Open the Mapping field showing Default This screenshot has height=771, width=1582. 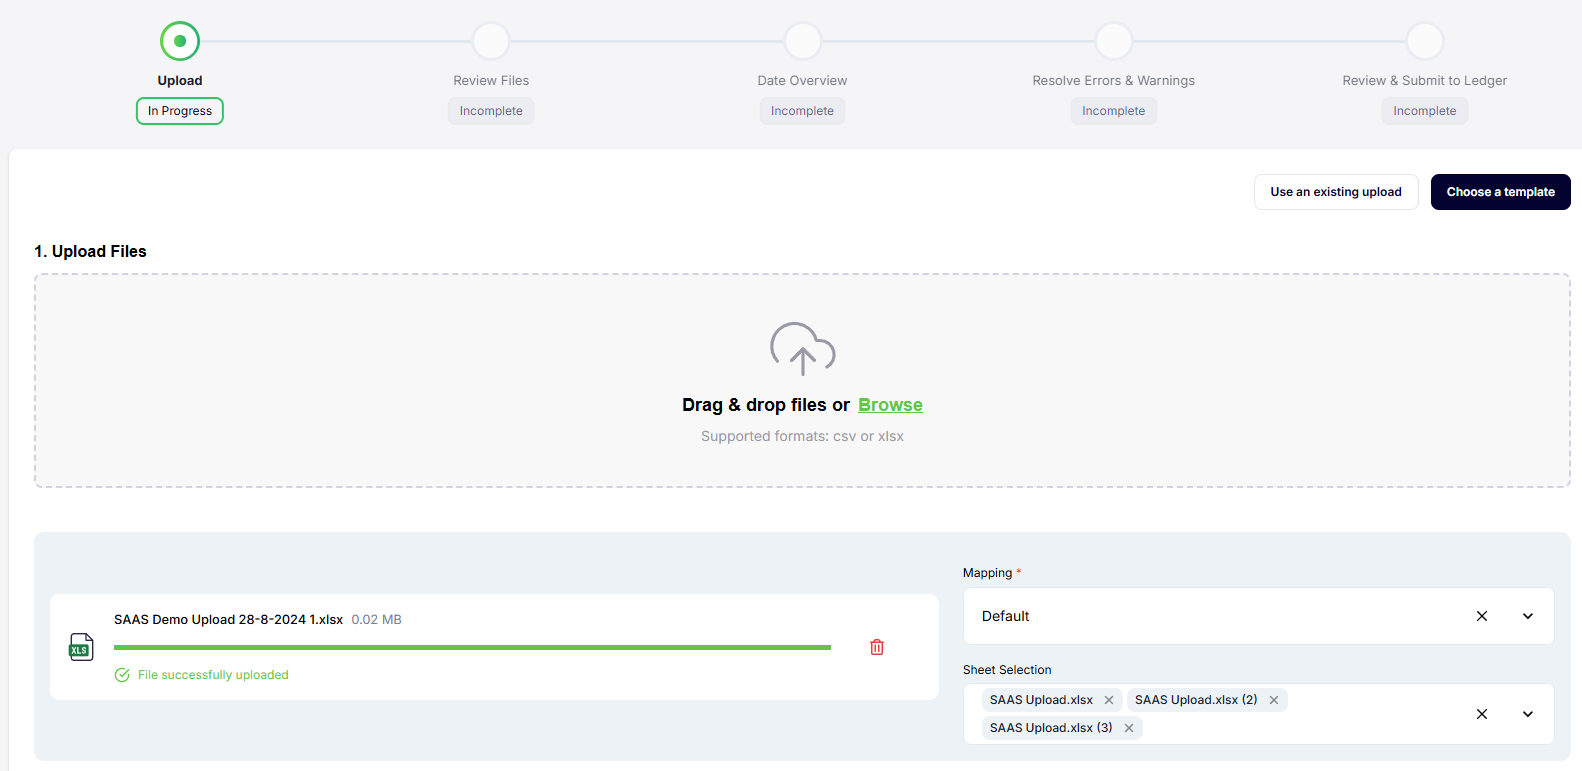coord(1258,616)
